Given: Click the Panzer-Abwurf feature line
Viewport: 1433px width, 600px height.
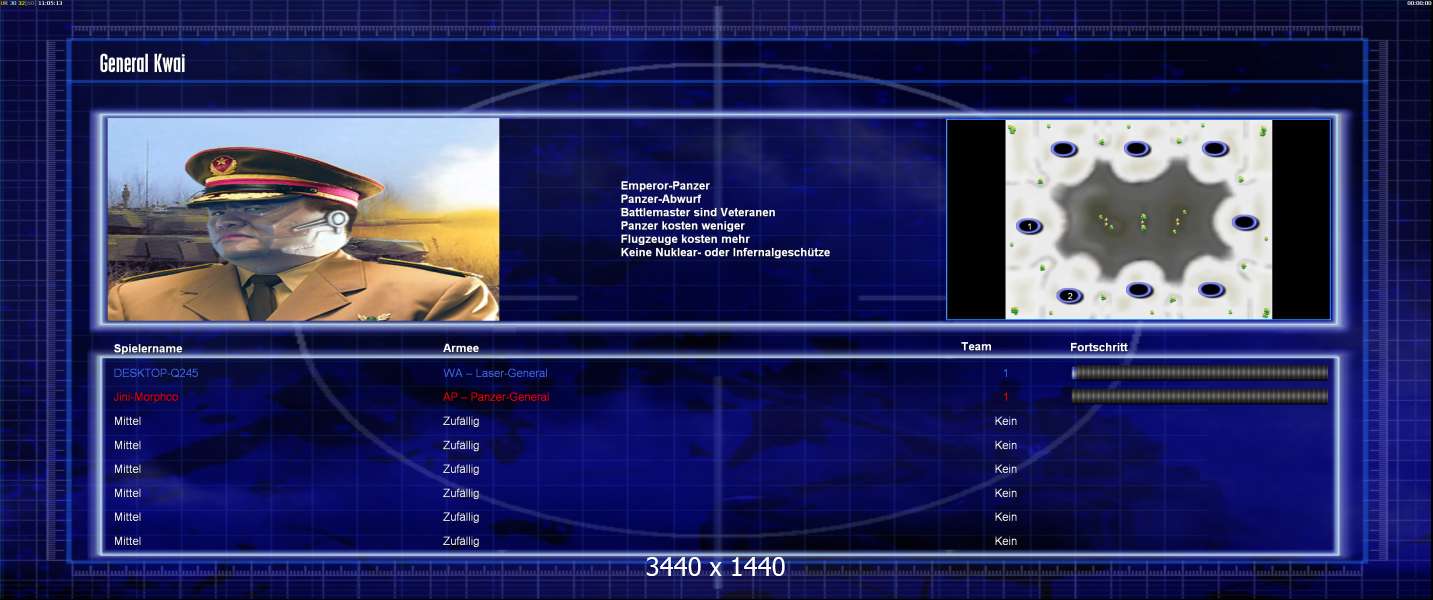Looking at the screenshot, I should 661,199.
